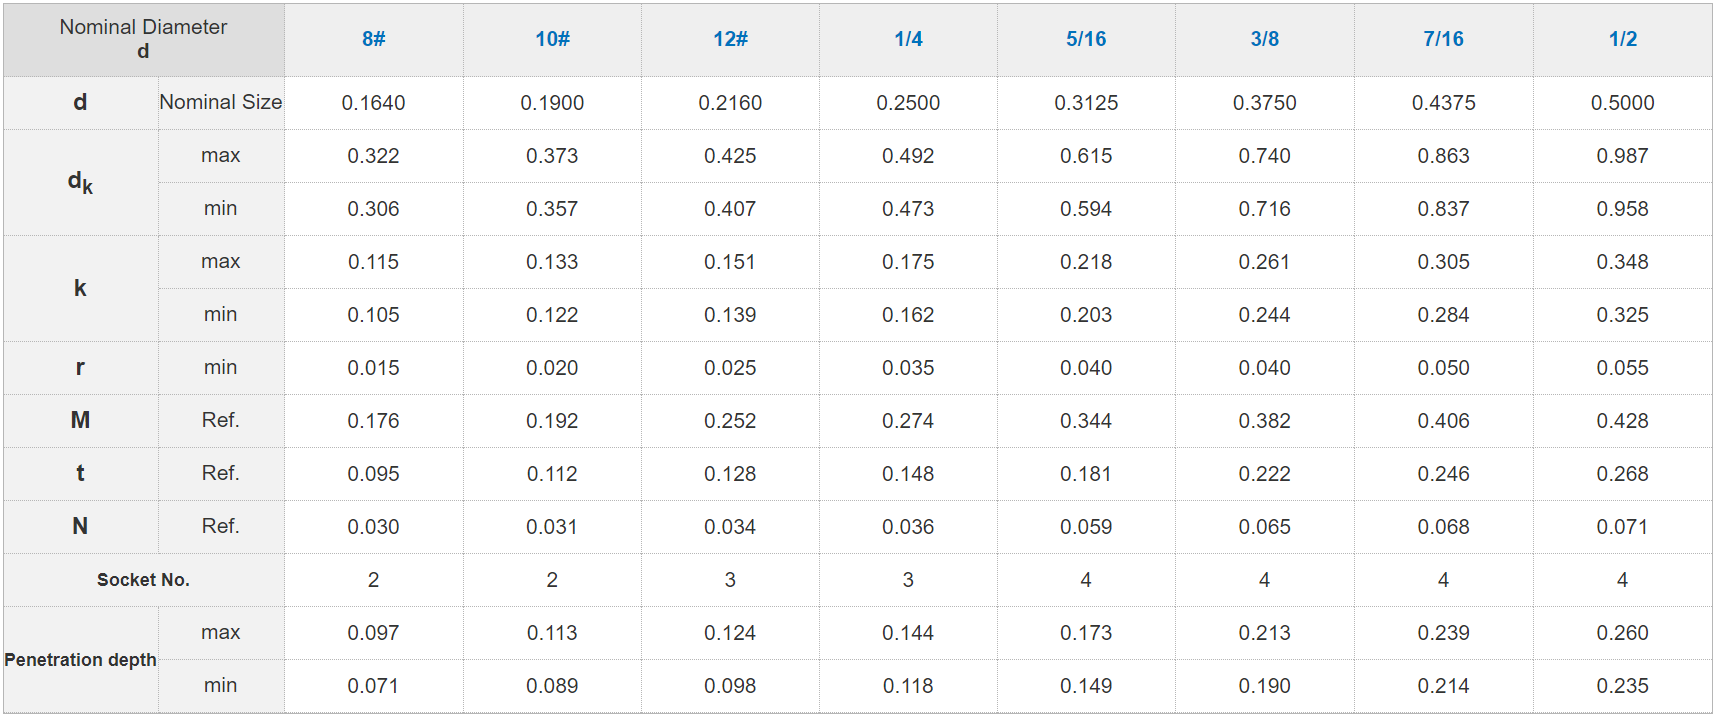Click the Socket No. row label
This screenshot has width=1717, height=718.
(143, 580)
